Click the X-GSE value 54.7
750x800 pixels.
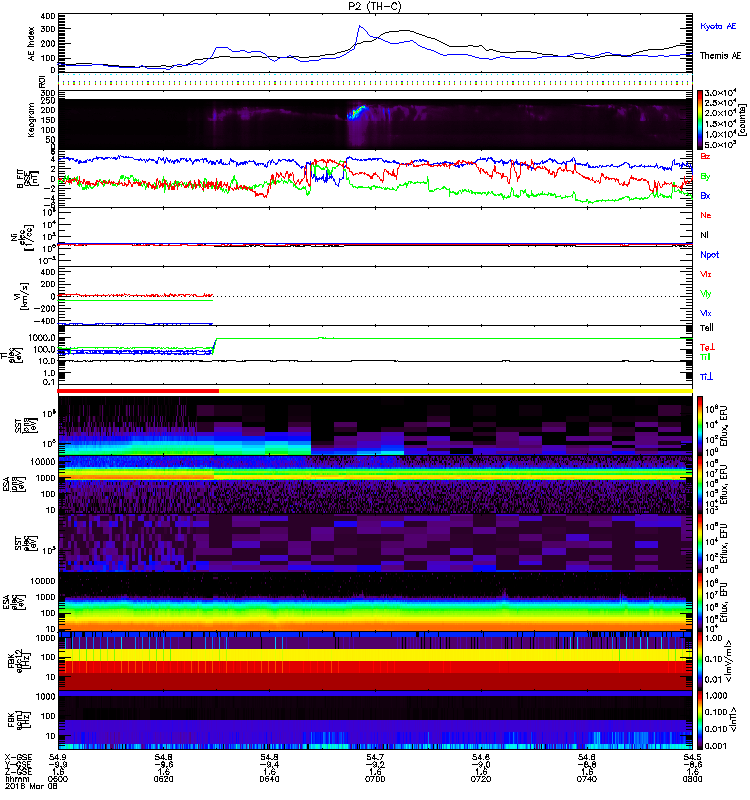click(x=375, y=757)
